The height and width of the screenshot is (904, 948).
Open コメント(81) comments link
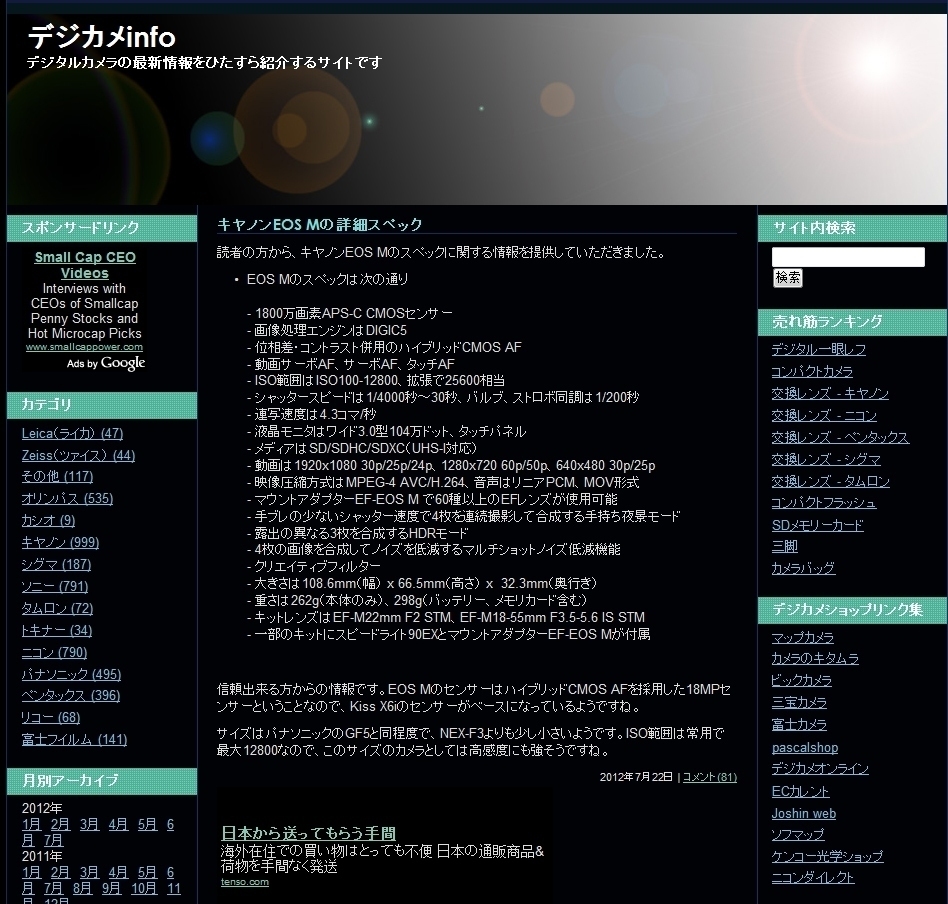(710, 778)
